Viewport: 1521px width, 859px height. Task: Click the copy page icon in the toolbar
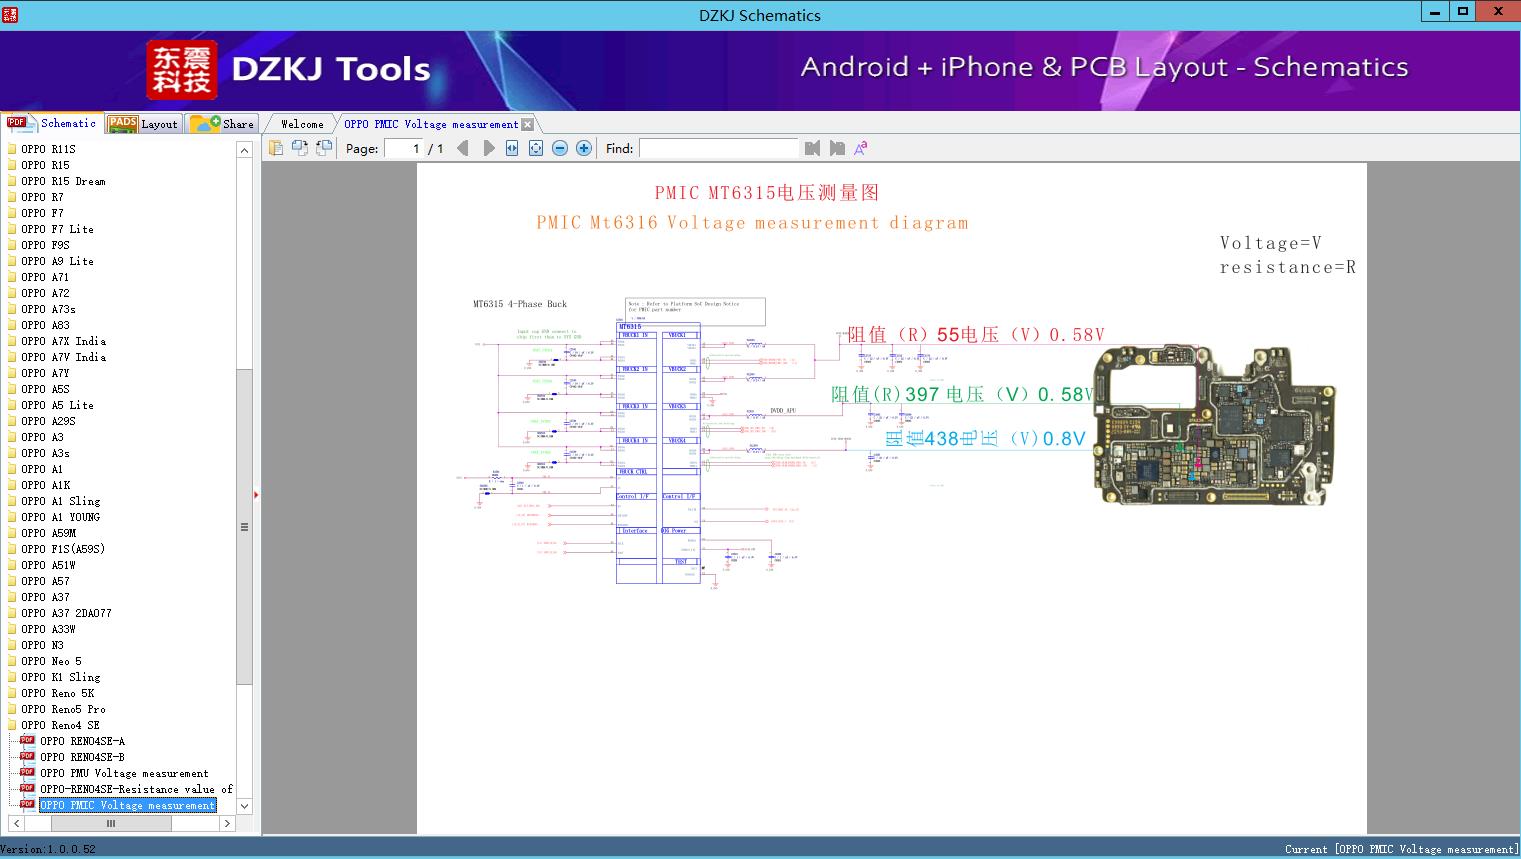(x=276, y=148)
